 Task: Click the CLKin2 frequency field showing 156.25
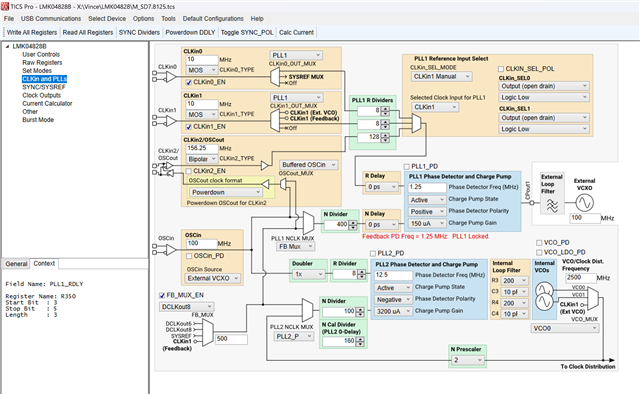[x=202, y=148]
